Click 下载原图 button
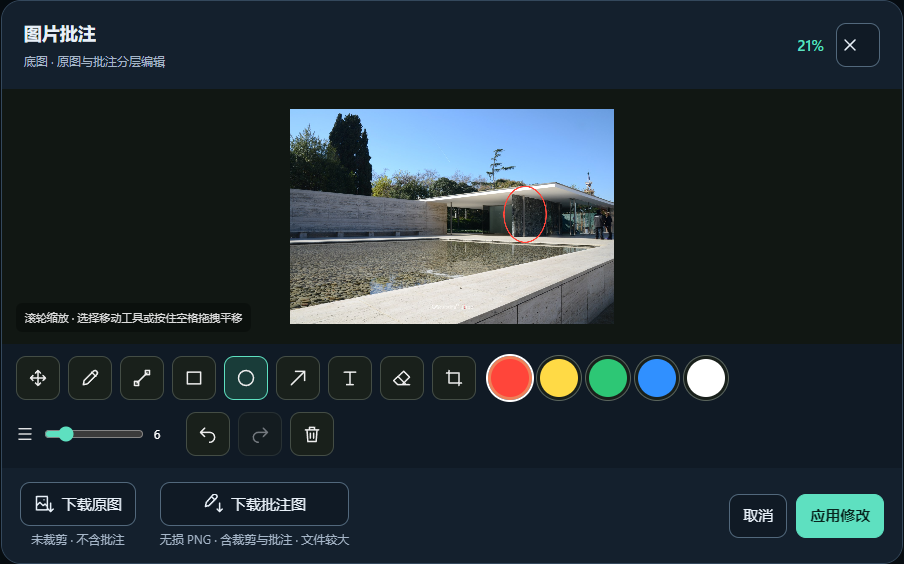Screen dimensions: 904x564 click(x=78, y=504)
